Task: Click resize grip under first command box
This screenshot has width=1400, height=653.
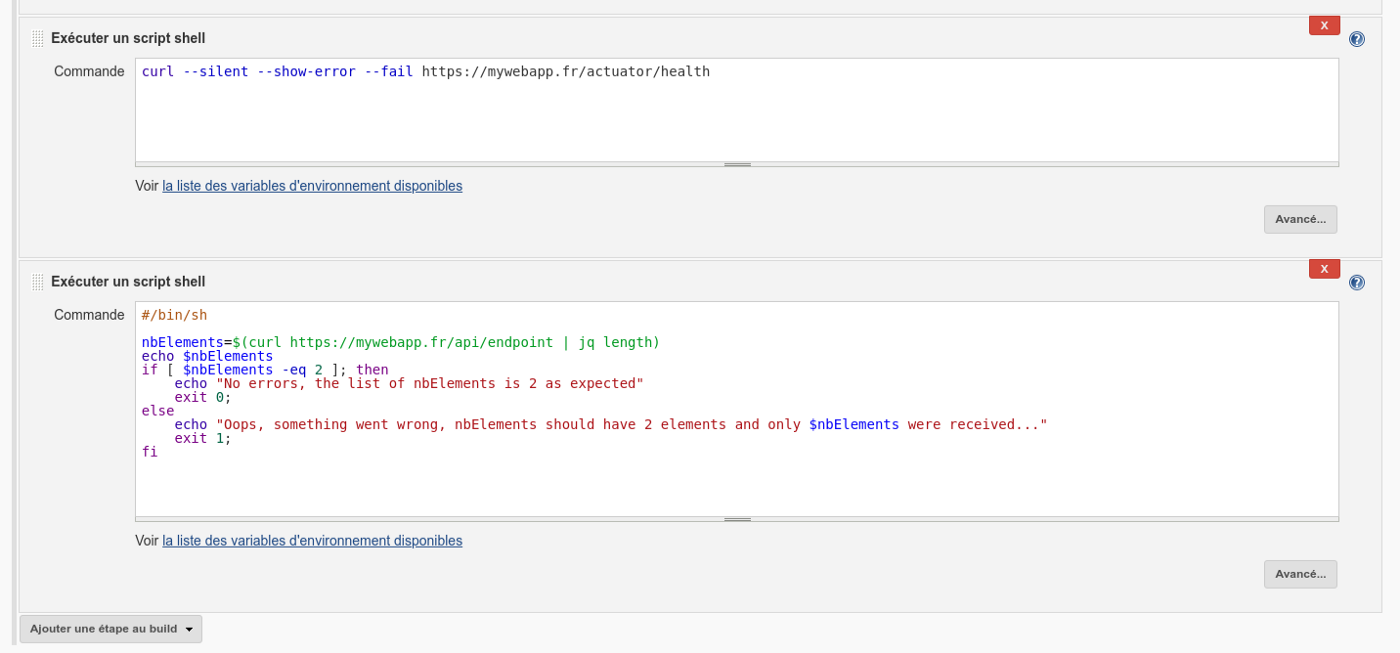Action: point(737,164)
